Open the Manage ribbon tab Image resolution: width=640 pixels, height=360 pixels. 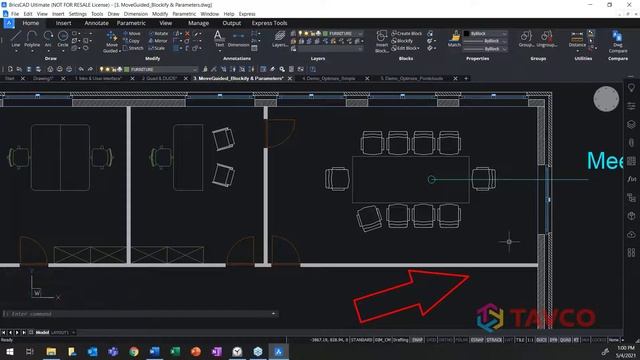(x=198, y=23)
